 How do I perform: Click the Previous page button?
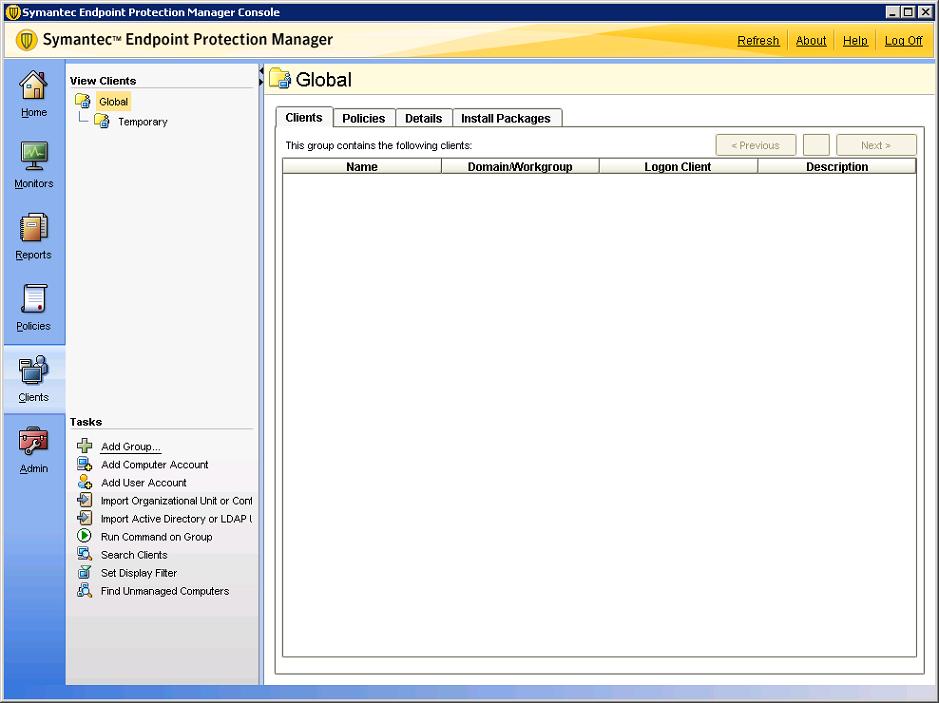756,145
